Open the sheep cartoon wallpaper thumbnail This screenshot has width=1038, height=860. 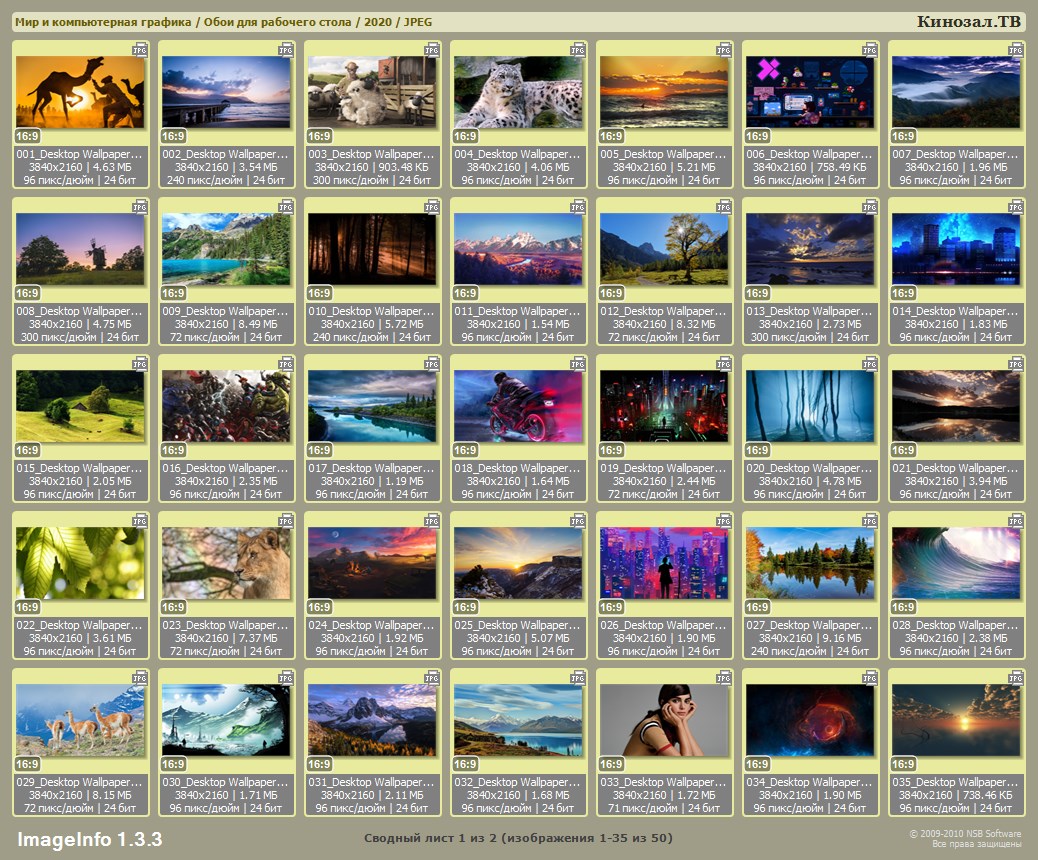click(x=372, y=92)
